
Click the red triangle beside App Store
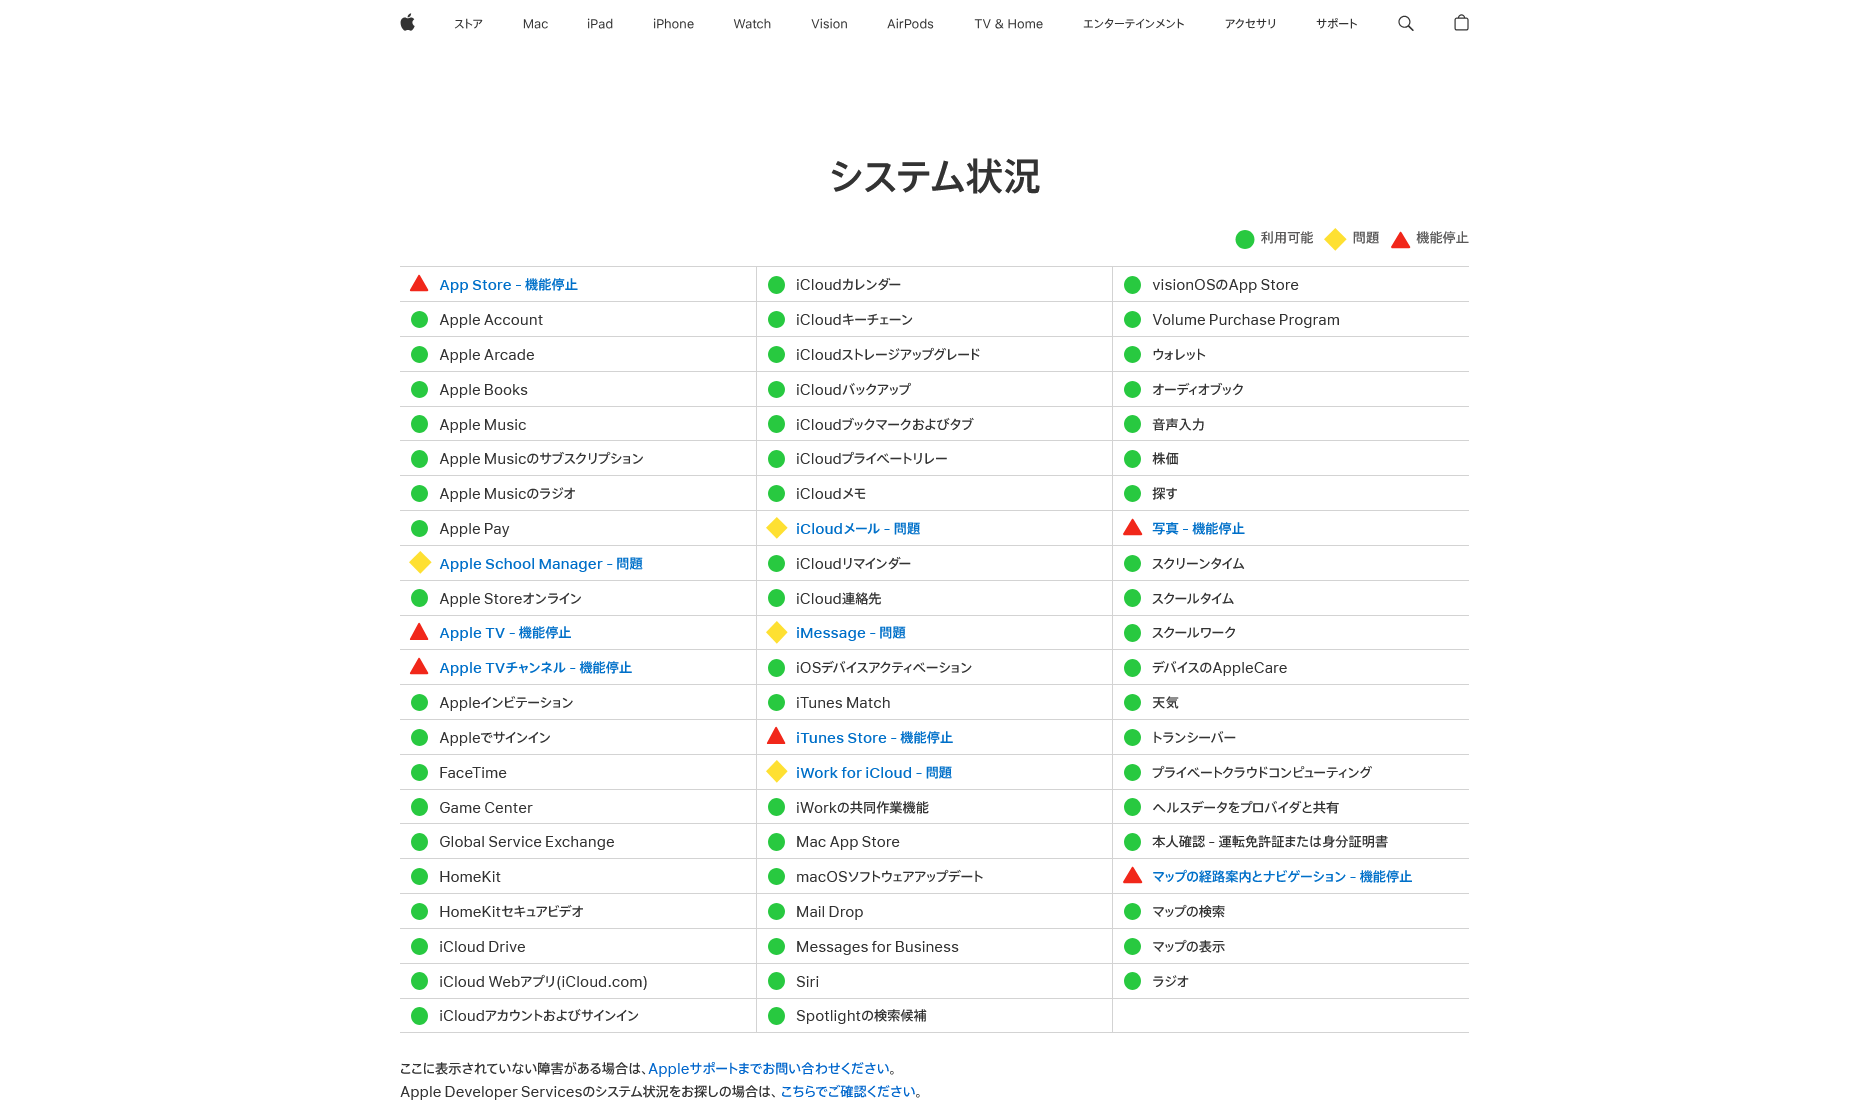click(x=419, y=284)
